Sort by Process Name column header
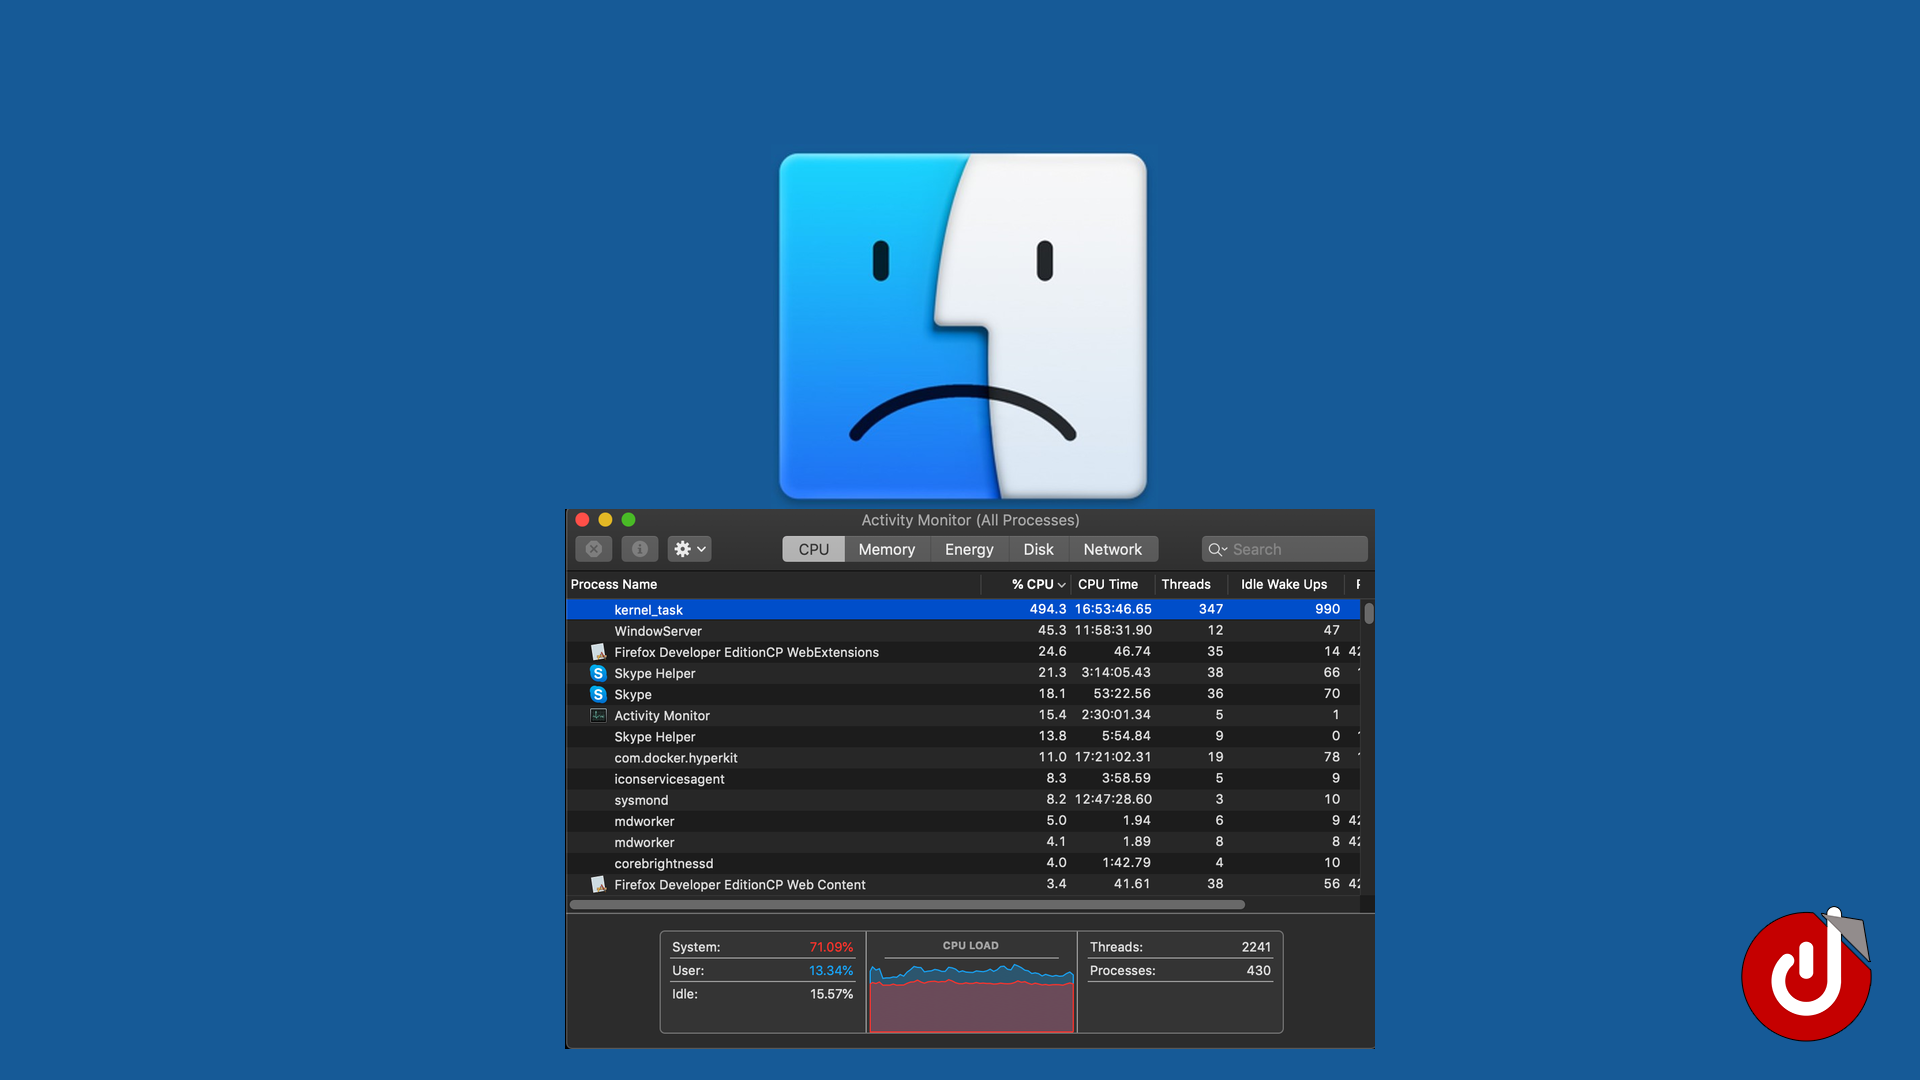This screenshot has width=1920, height=1080. click(x=614, y=584)
